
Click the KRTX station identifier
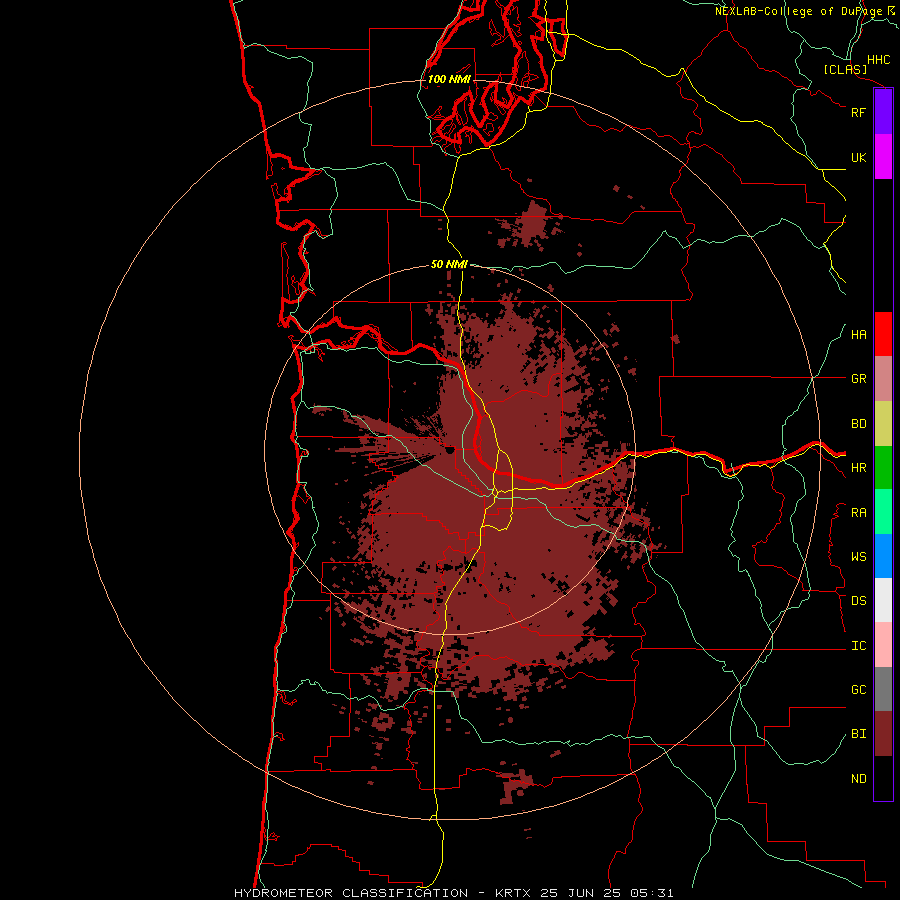[x=513, y=893]
